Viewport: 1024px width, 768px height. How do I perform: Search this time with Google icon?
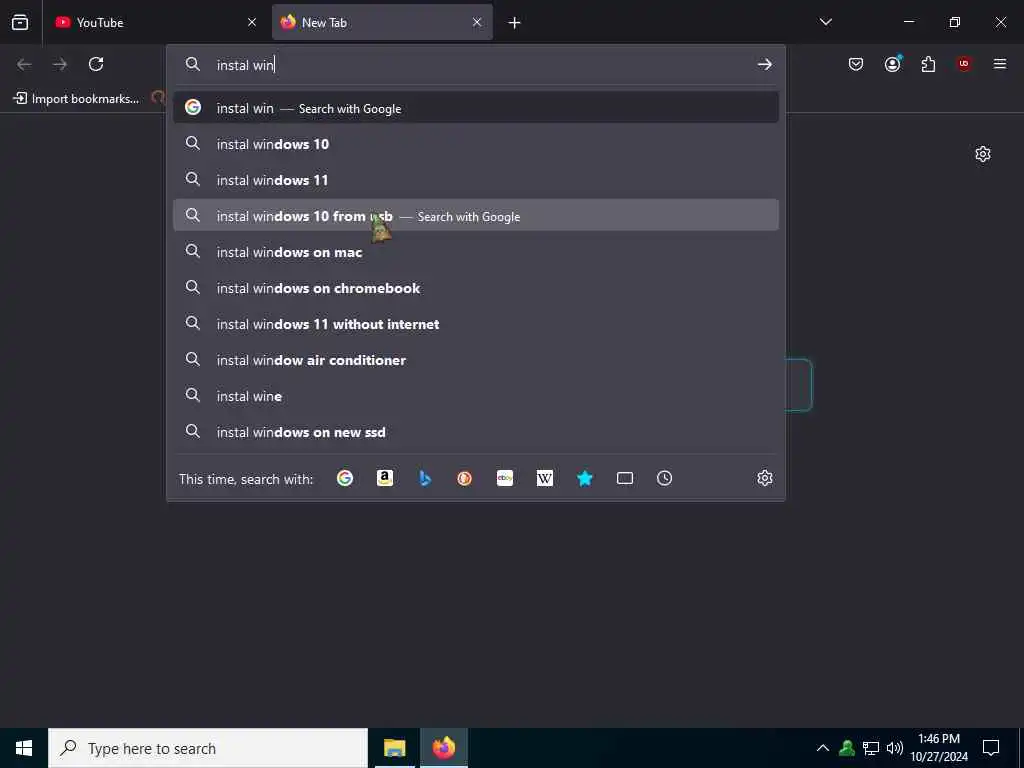point(345,478)
